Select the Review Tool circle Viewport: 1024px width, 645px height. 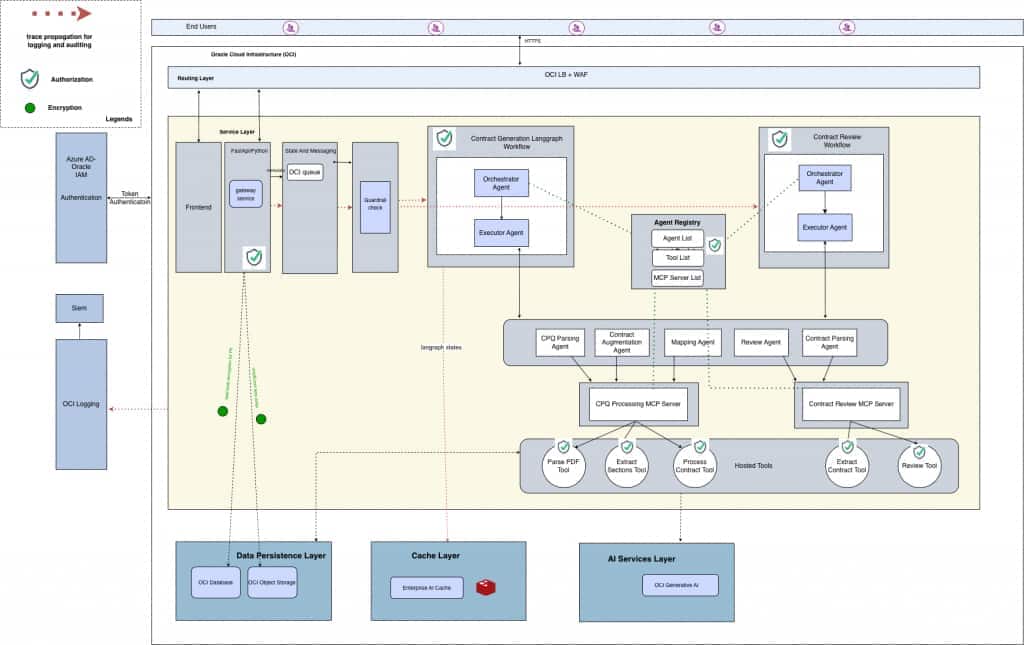tap(919, 465)
